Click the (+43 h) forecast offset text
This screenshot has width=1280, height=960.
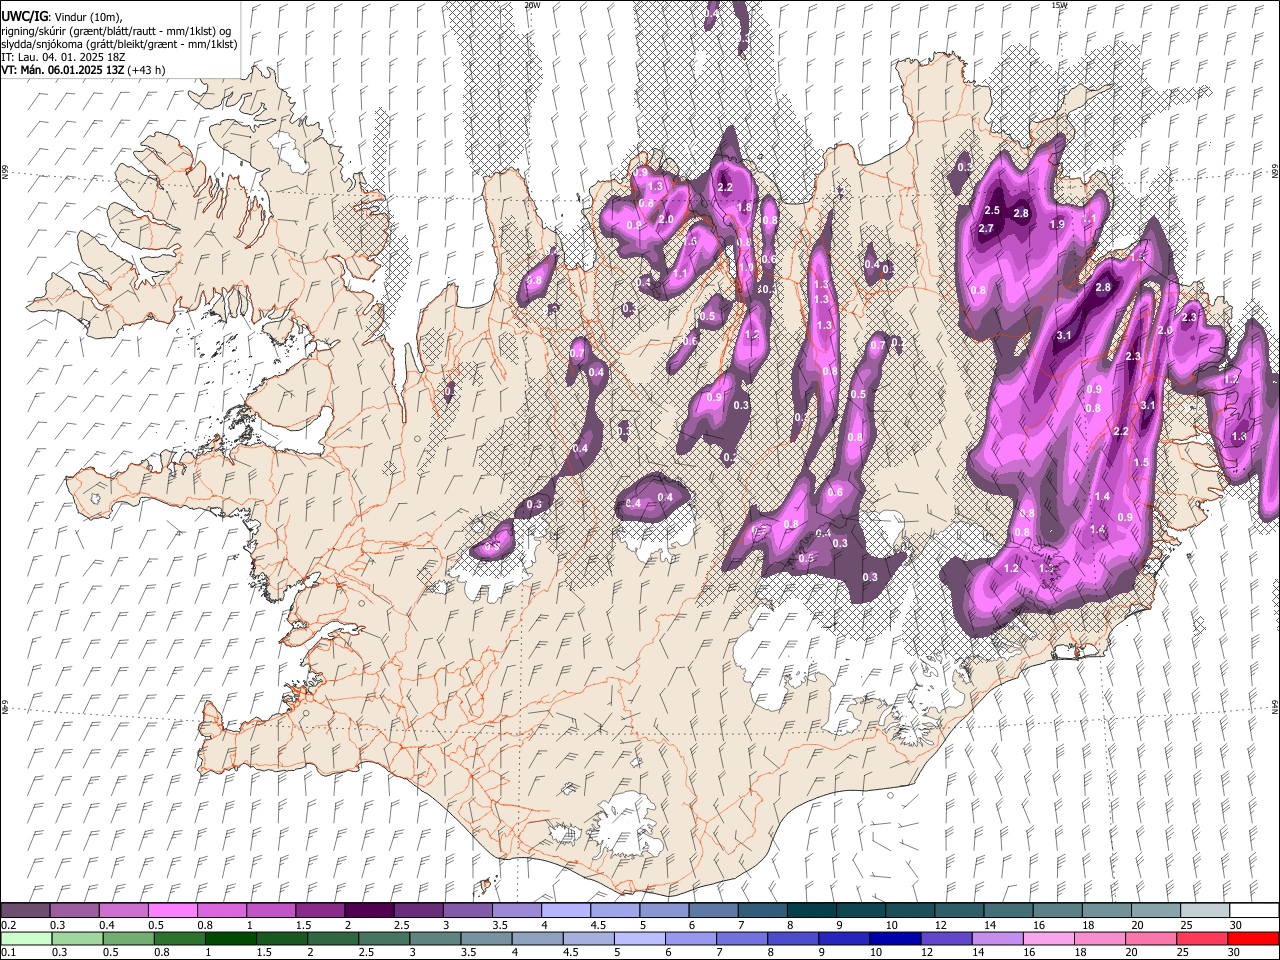147,70
